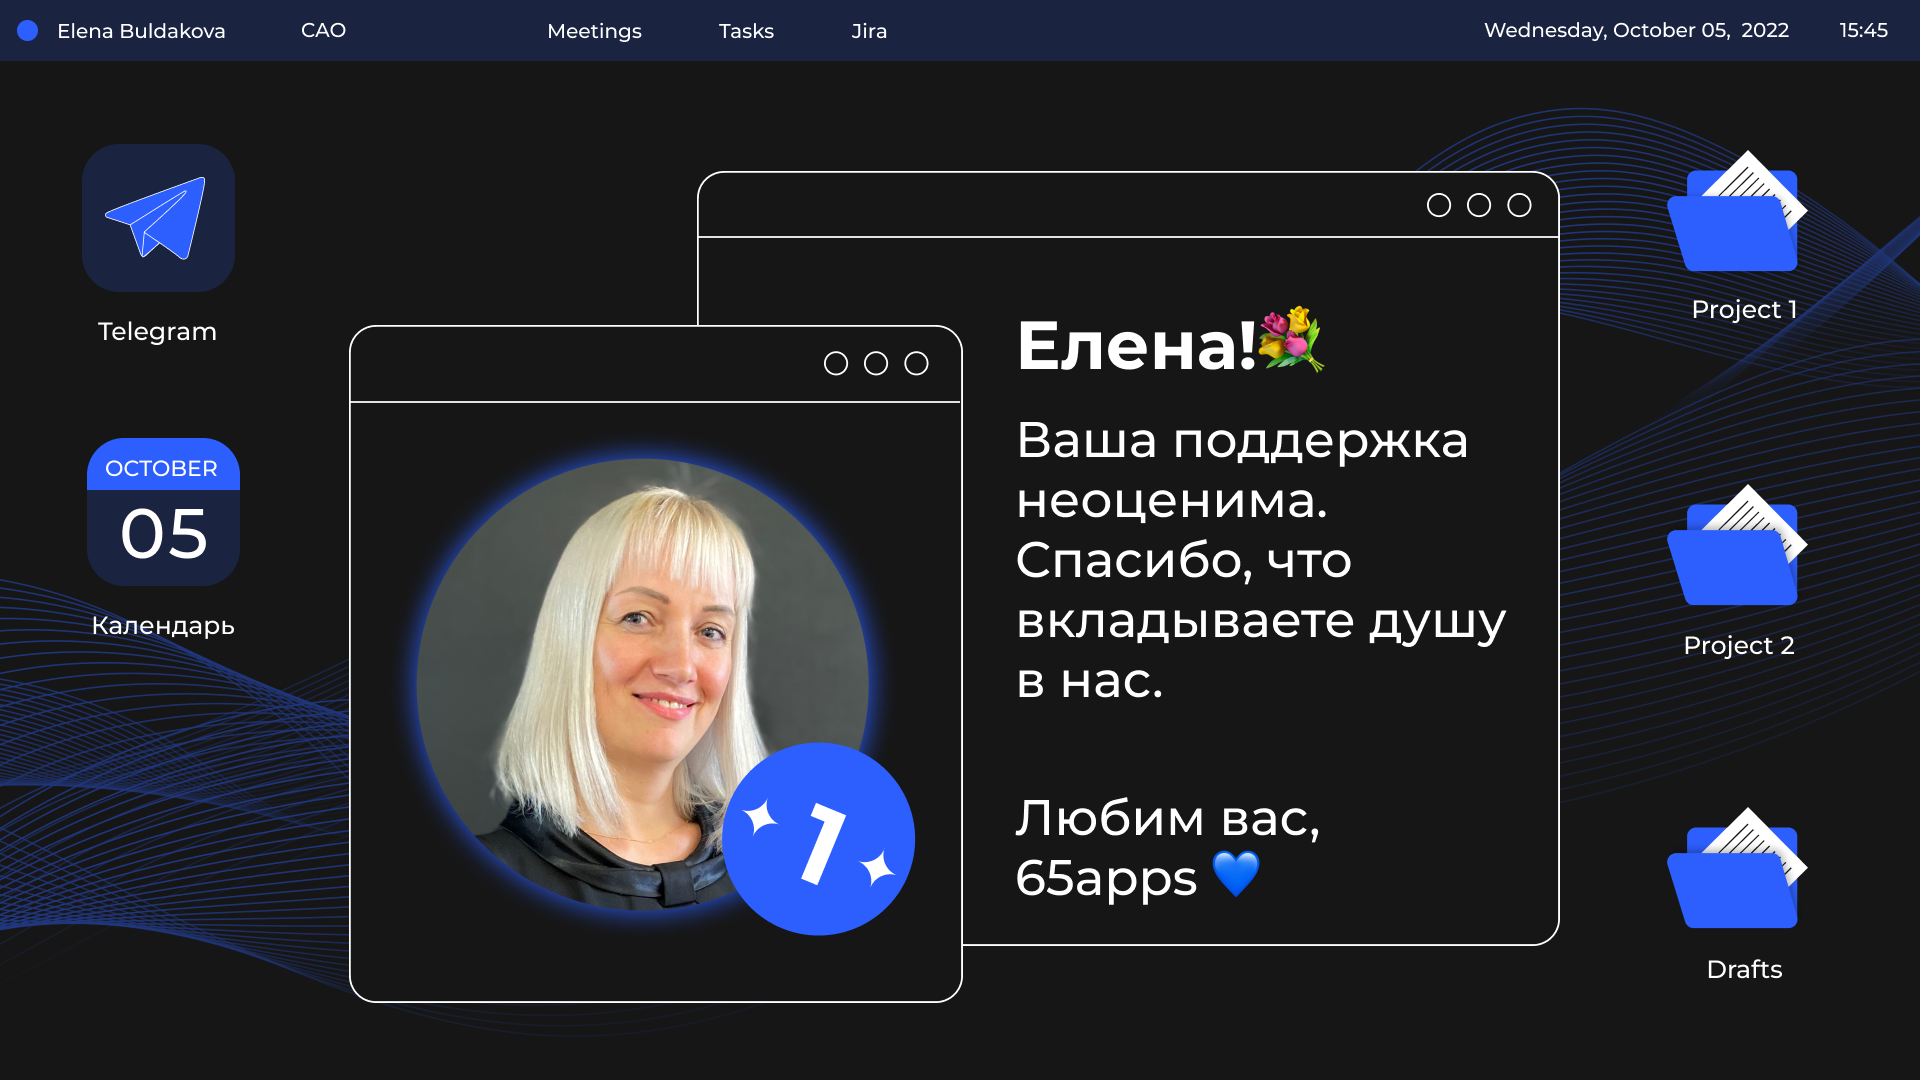
Task: Click the blue number 1 badge
Action: click(818, 839)
